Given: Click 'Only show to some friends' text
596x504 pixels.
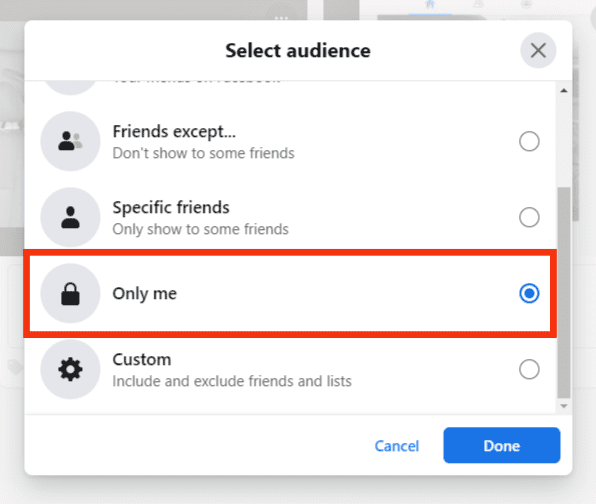Looking at the screenshot, I should (200, 229).
